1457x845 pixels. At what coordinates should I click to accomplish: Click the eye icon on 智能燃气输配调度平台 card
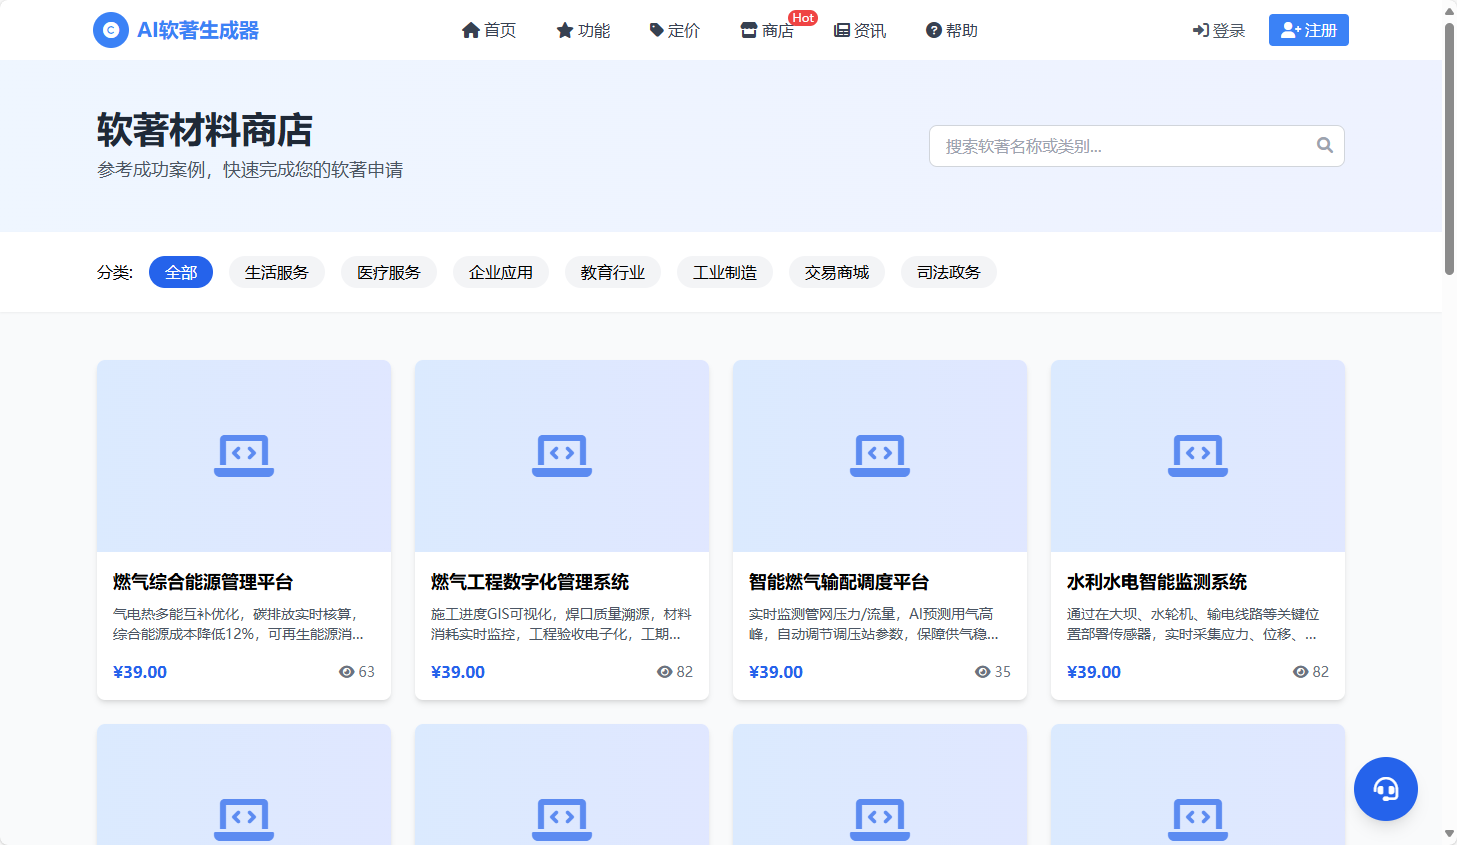click(983, 672)
